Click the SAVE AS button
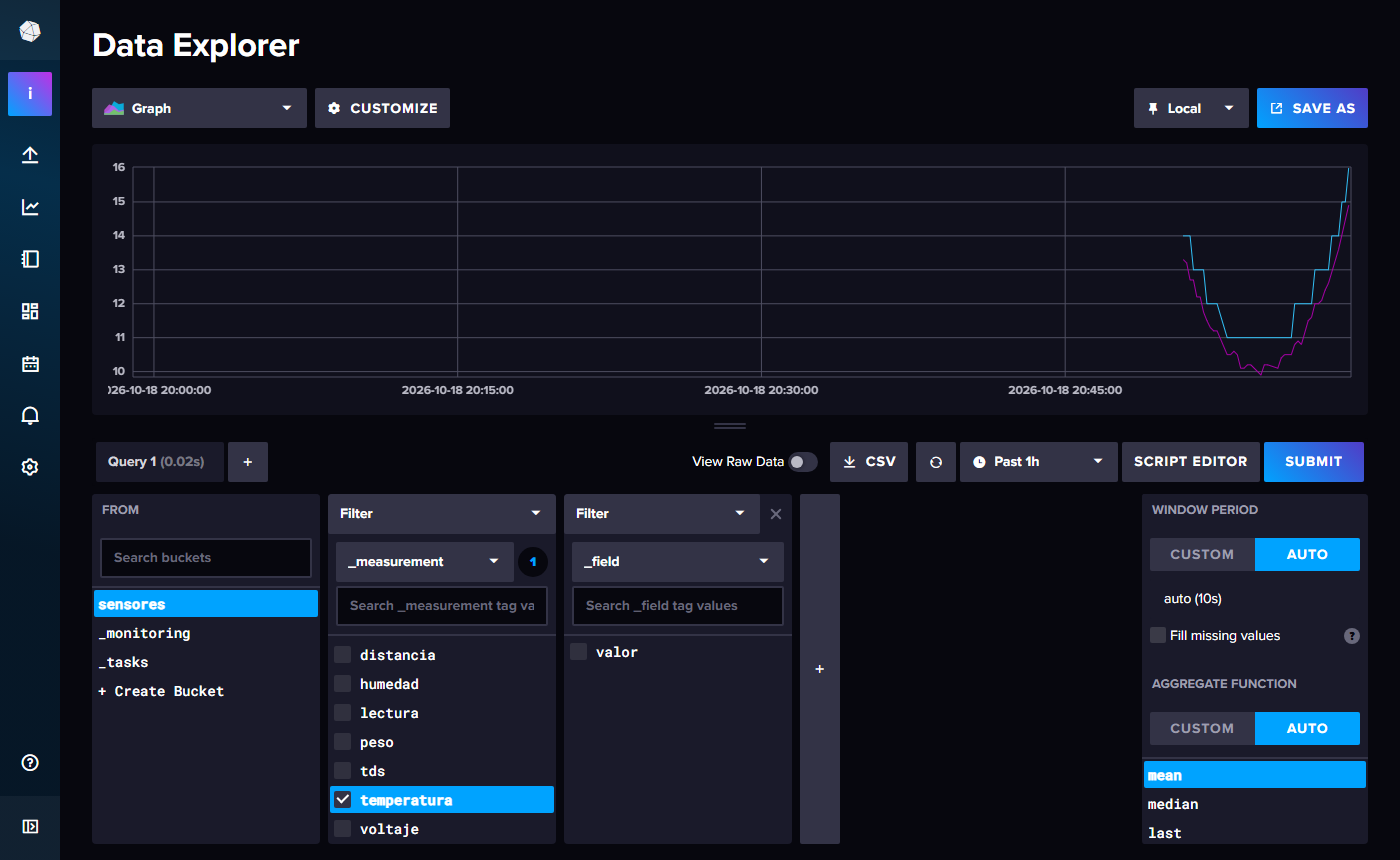This screenshot has width=1400, height=860. click(x=1312, y=108)
